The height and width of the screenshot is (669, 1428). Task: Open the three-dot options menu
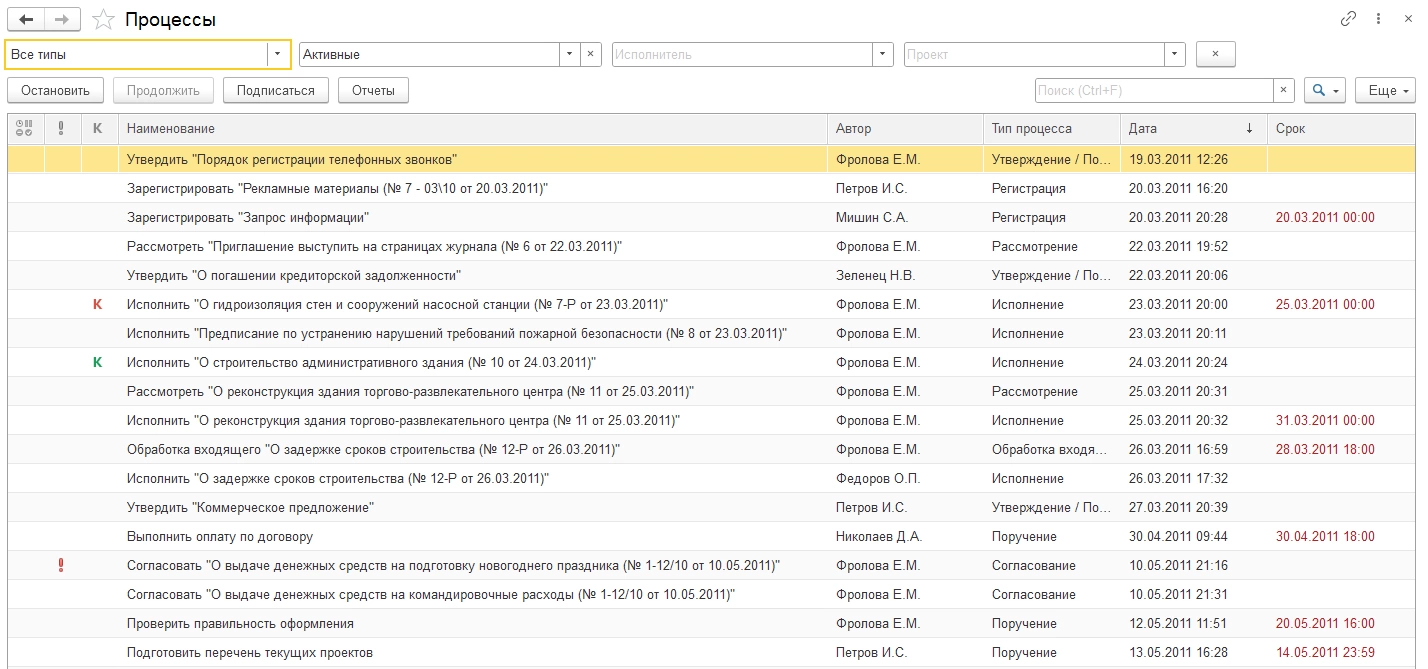click(1379, 19)
